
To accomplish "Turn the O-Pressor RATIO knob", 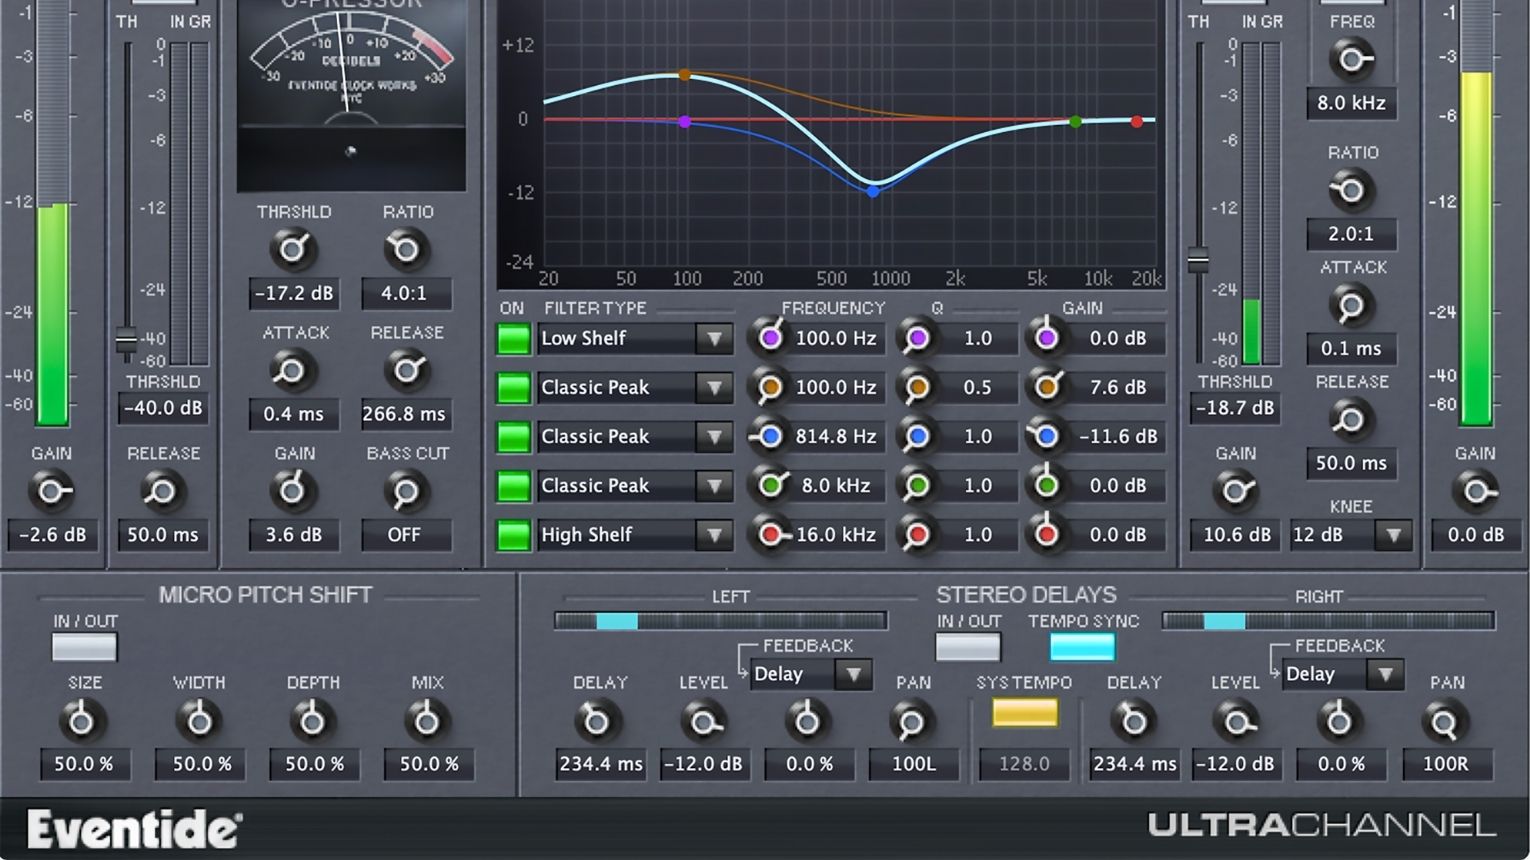I will (405, 249).
